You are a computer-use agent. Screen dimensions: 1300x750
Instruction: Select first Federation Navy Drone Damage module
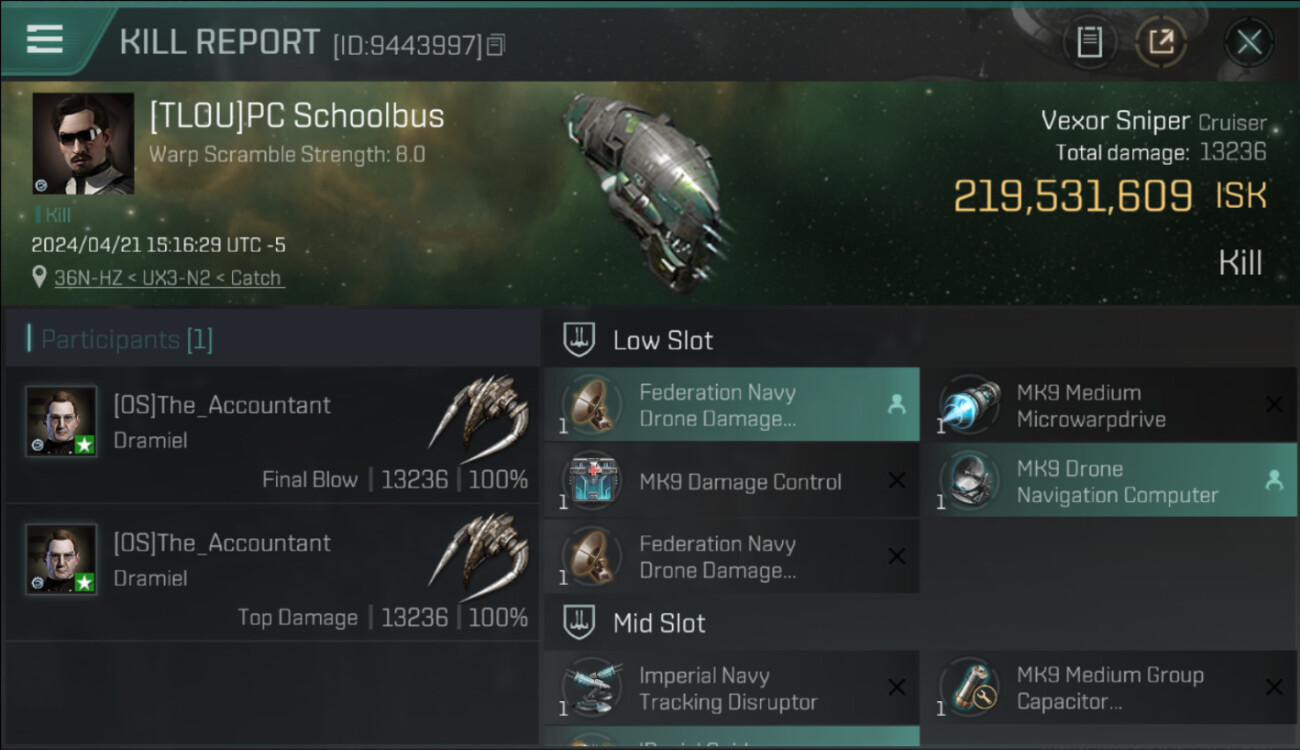pyautogui.click(x=730, y=405)
